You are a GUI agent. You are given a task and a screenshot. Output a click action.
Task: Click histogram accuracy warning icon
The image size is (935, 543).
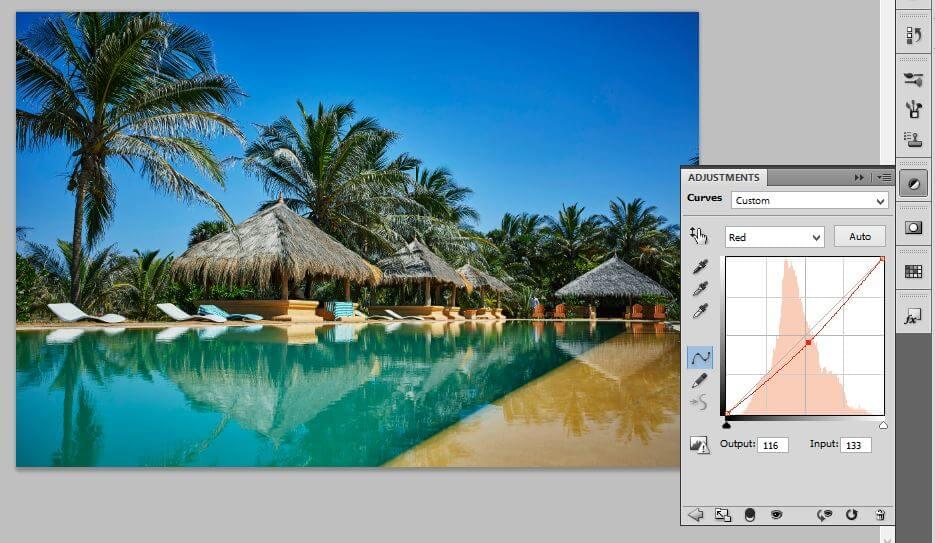coord(699,445)
